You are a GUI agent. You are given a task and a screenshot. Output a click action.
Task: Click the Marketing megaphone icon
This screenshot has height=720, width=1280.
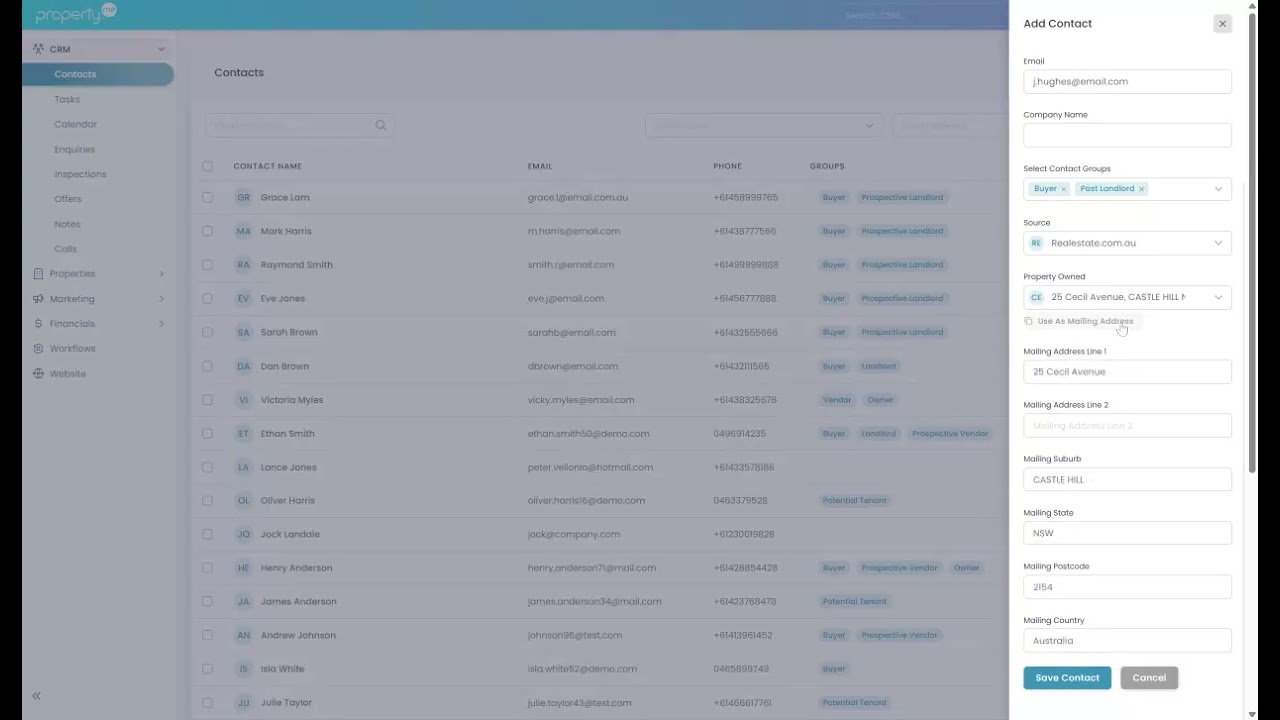pos(38,299)
